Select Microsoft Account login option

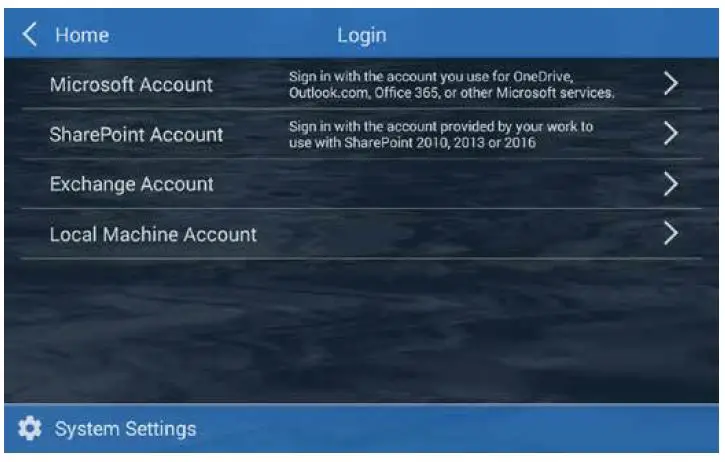(131, 85)
